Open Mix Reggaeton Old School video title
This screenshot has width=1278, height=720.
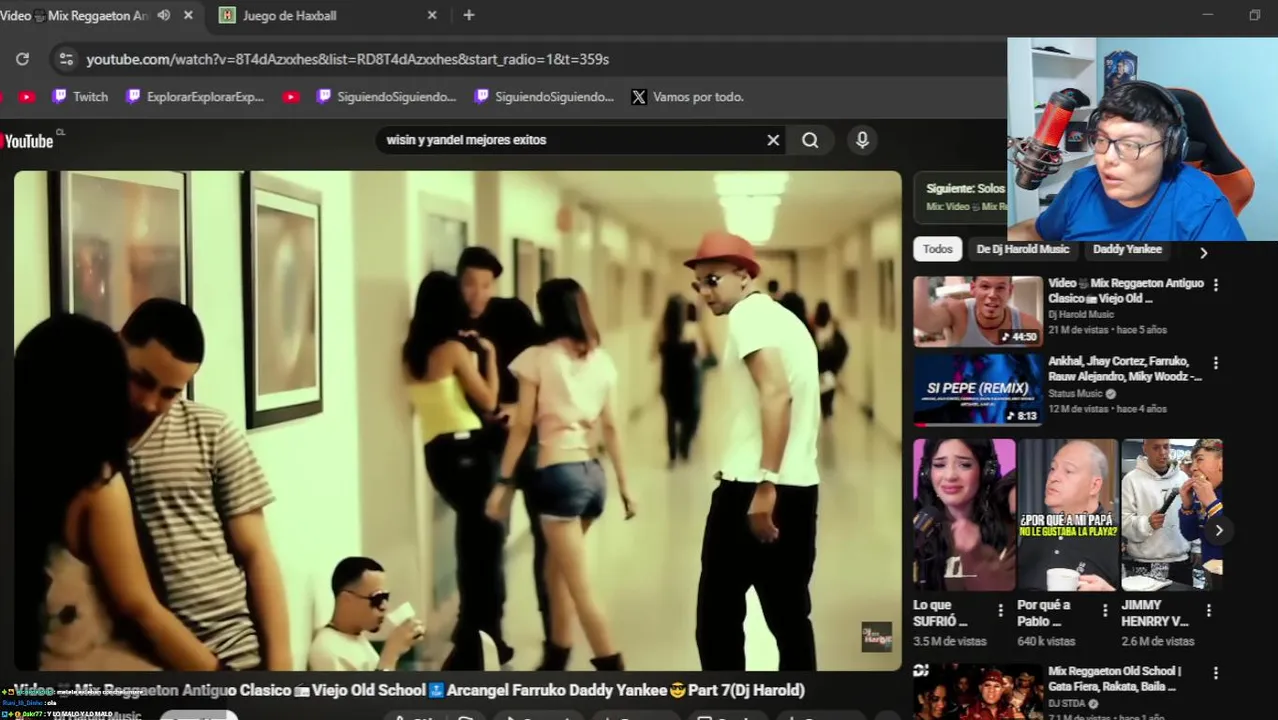click(x=1114, y=679)
